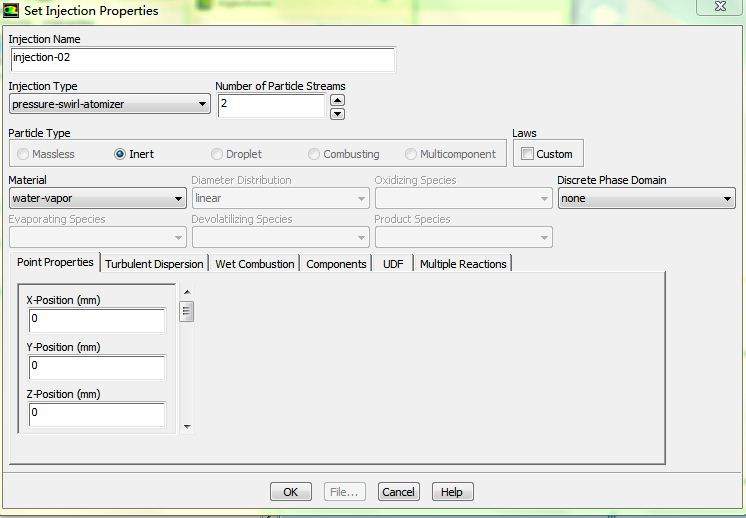
Task: Close the Set Injection Properties dialog
Action: 720,7
